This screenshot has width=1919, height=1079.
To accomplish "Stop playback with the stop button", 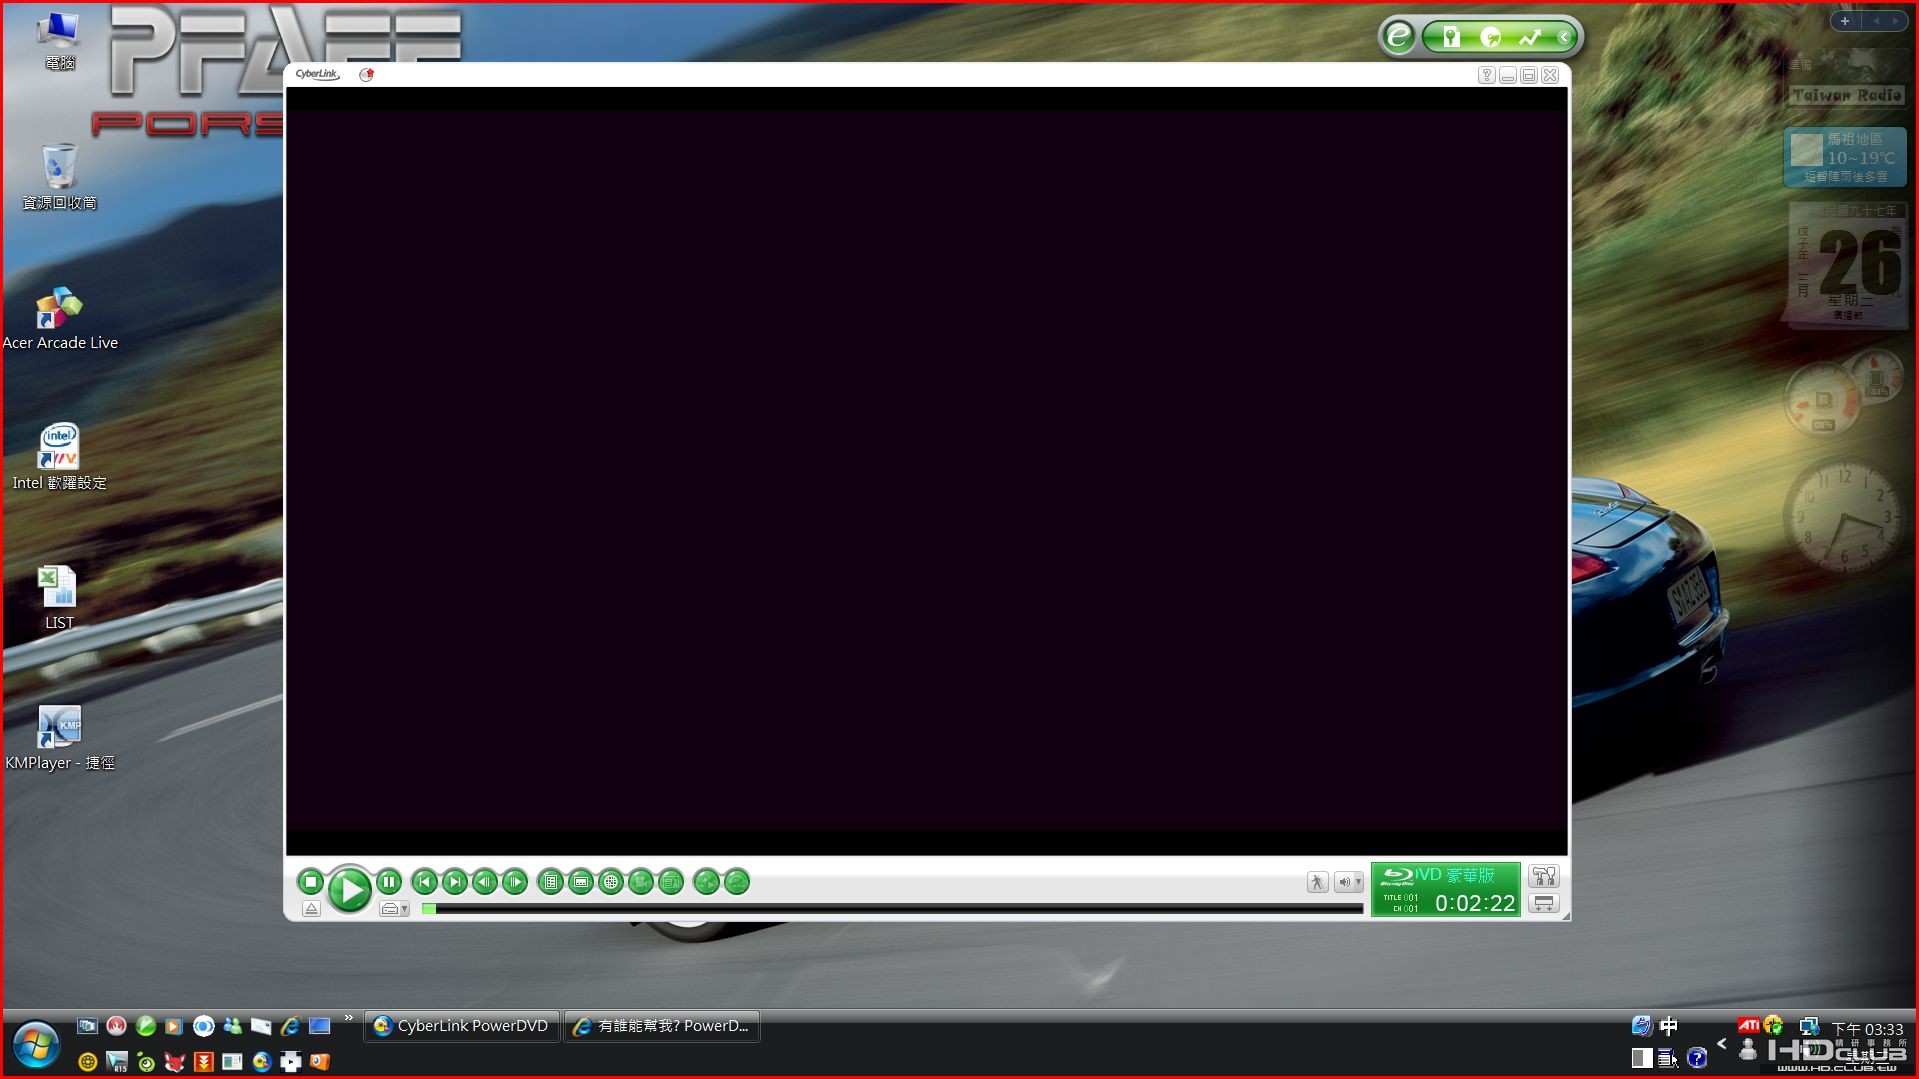I will pyautogui.click(x=311, y=882).
